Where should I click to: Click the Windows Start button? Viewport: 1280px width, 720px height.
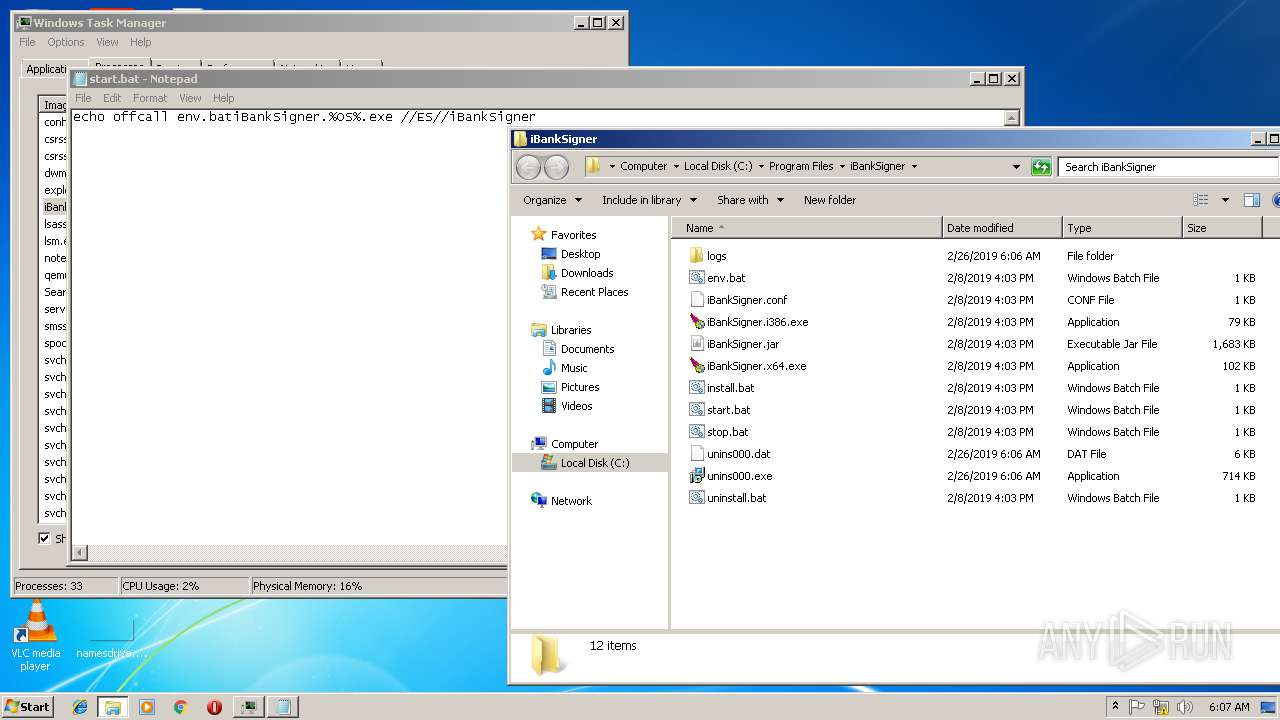click(27, 706)
